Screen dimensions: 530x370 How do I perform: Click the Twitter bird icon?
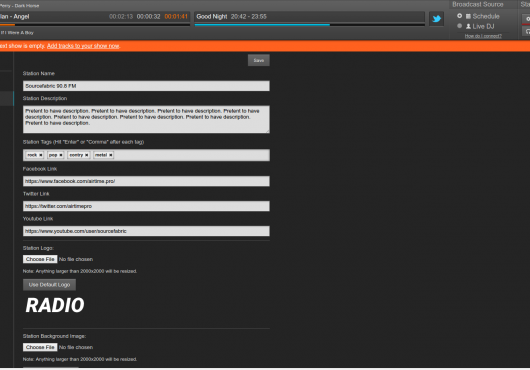pos(436,19)
